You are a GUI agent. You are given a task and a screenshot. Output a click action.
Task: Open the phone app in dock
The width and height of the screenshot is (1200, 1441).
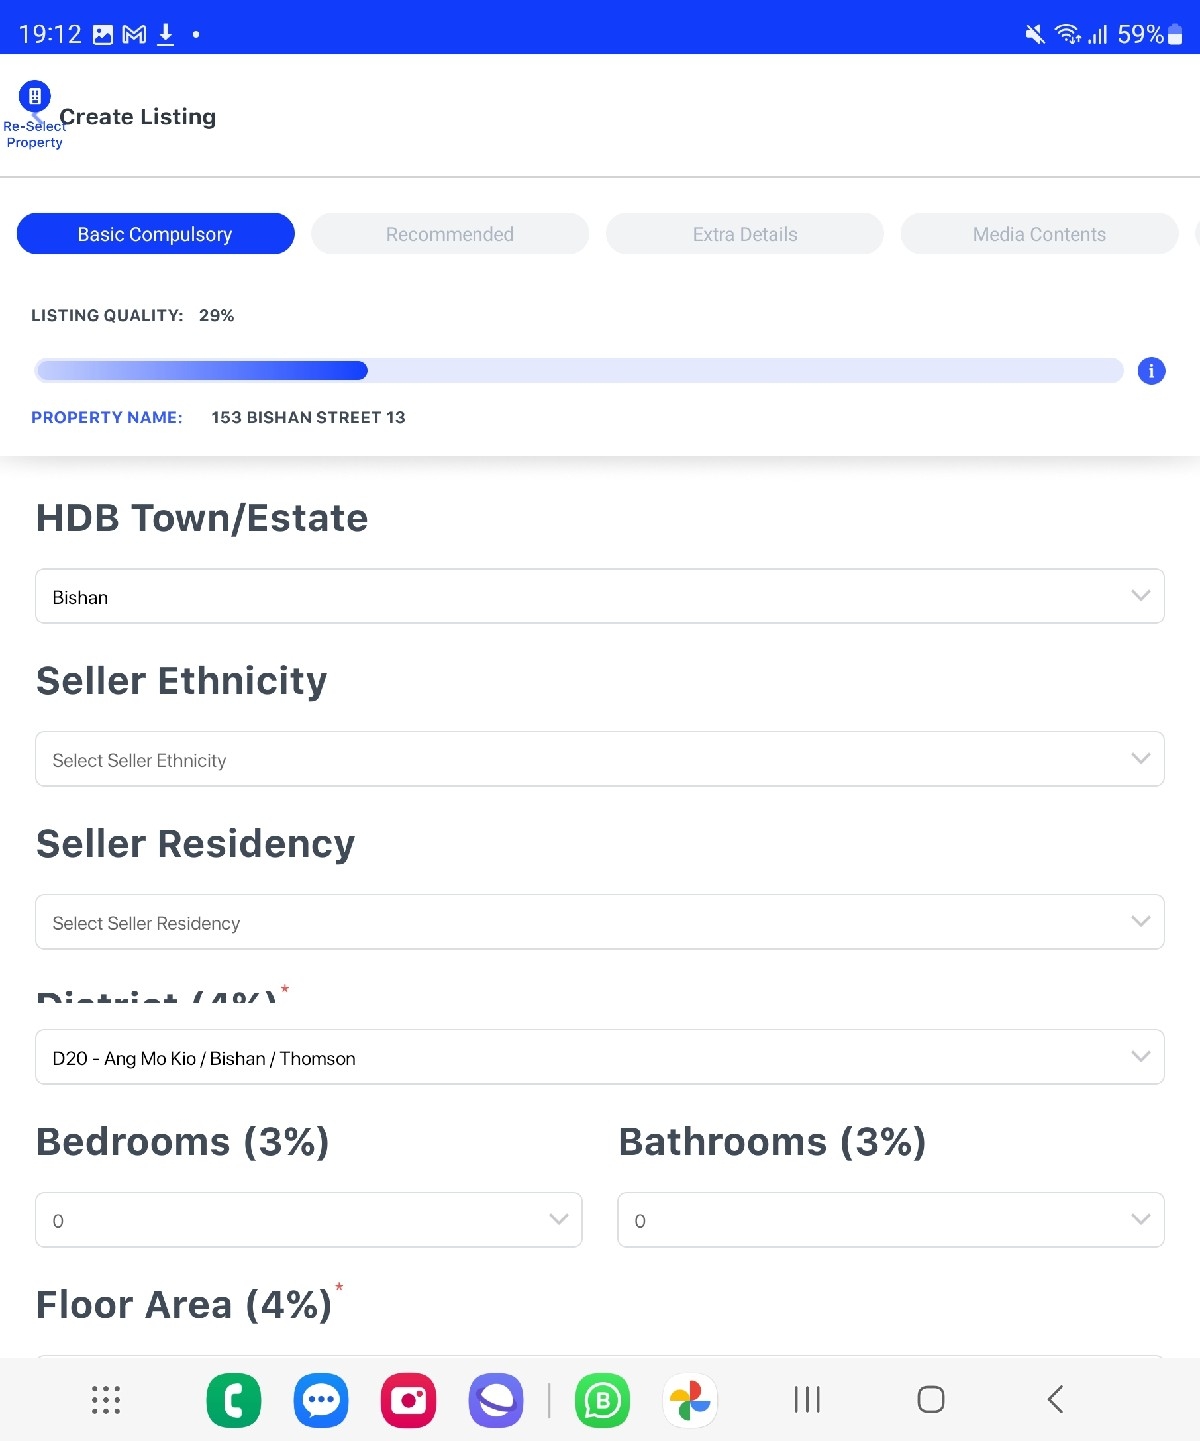point(234,1400)
